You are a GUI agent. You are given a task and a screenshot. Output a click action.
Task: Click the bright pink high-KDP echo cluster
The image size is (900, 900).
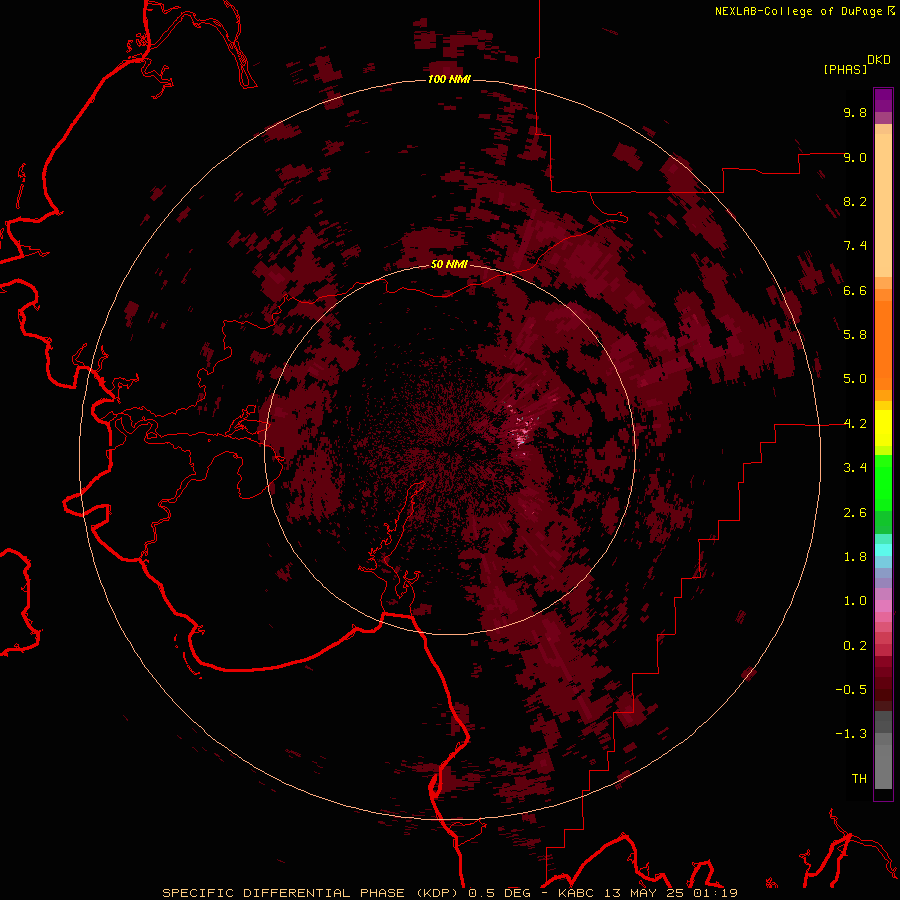522,432
